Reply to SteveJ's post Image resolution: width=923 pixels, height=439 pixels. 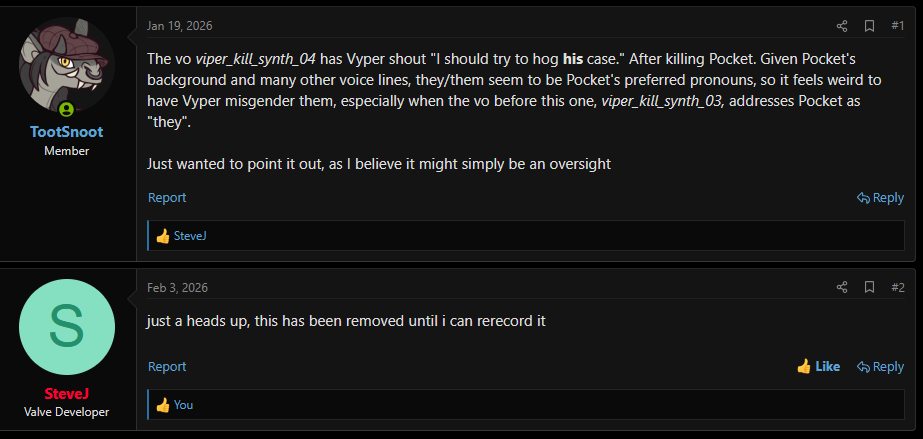(x=880, y=367)
